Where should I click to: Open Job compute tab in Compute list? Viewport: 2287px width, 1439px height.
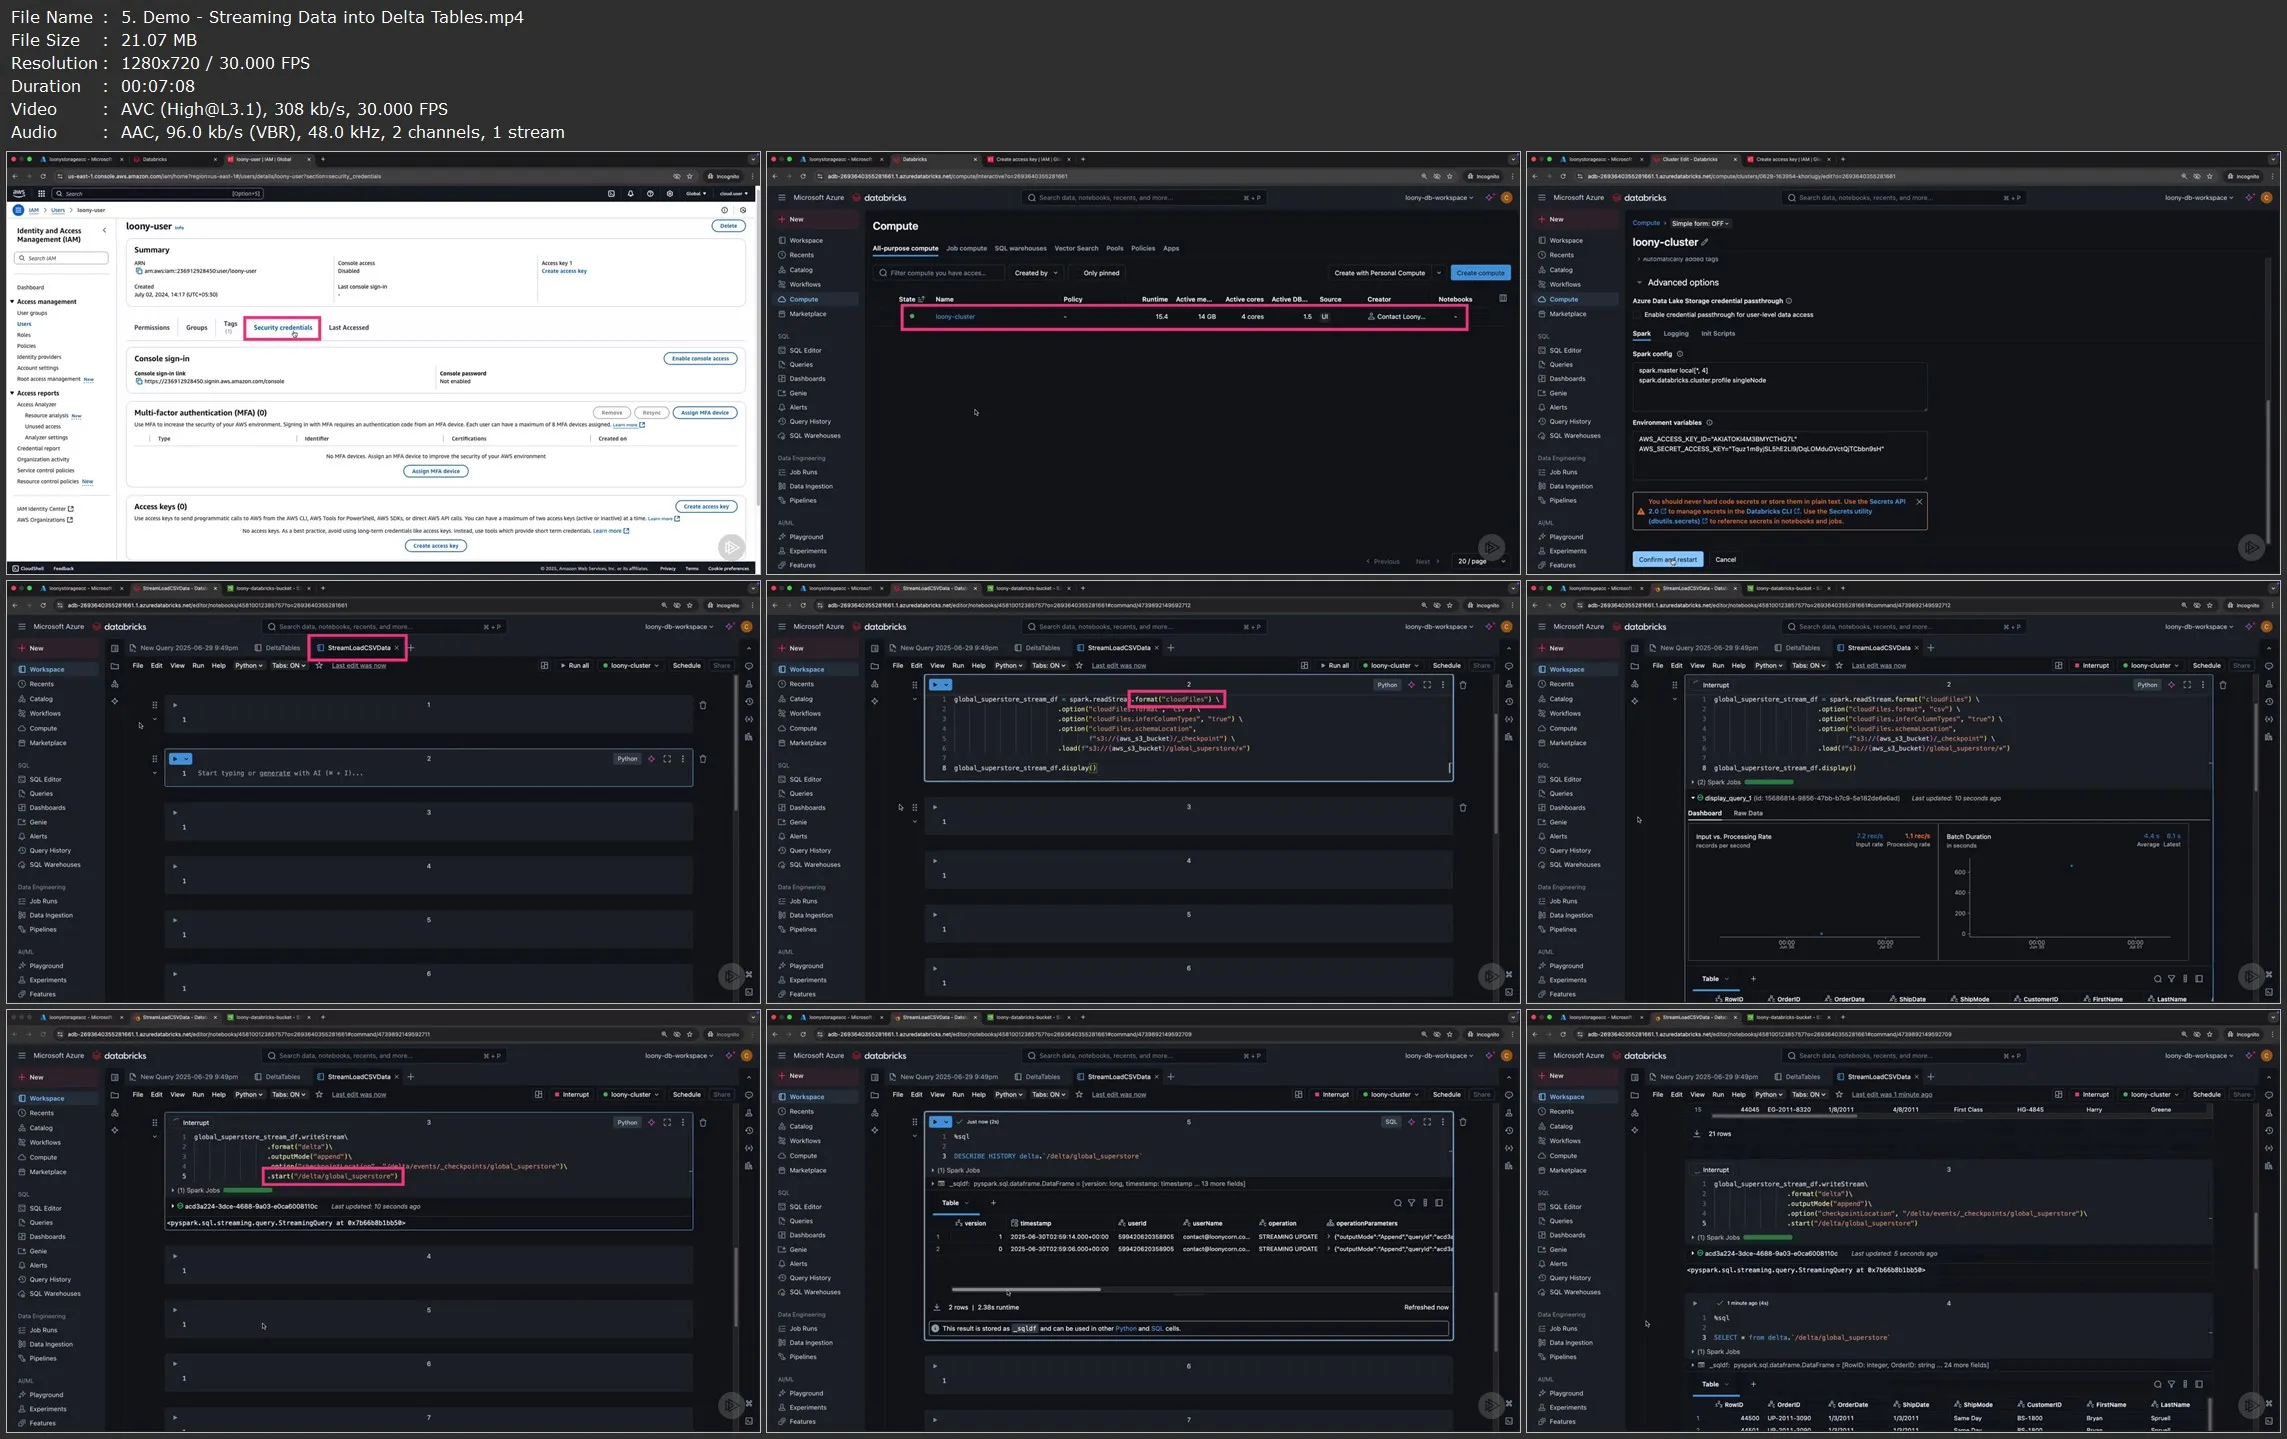966,248
